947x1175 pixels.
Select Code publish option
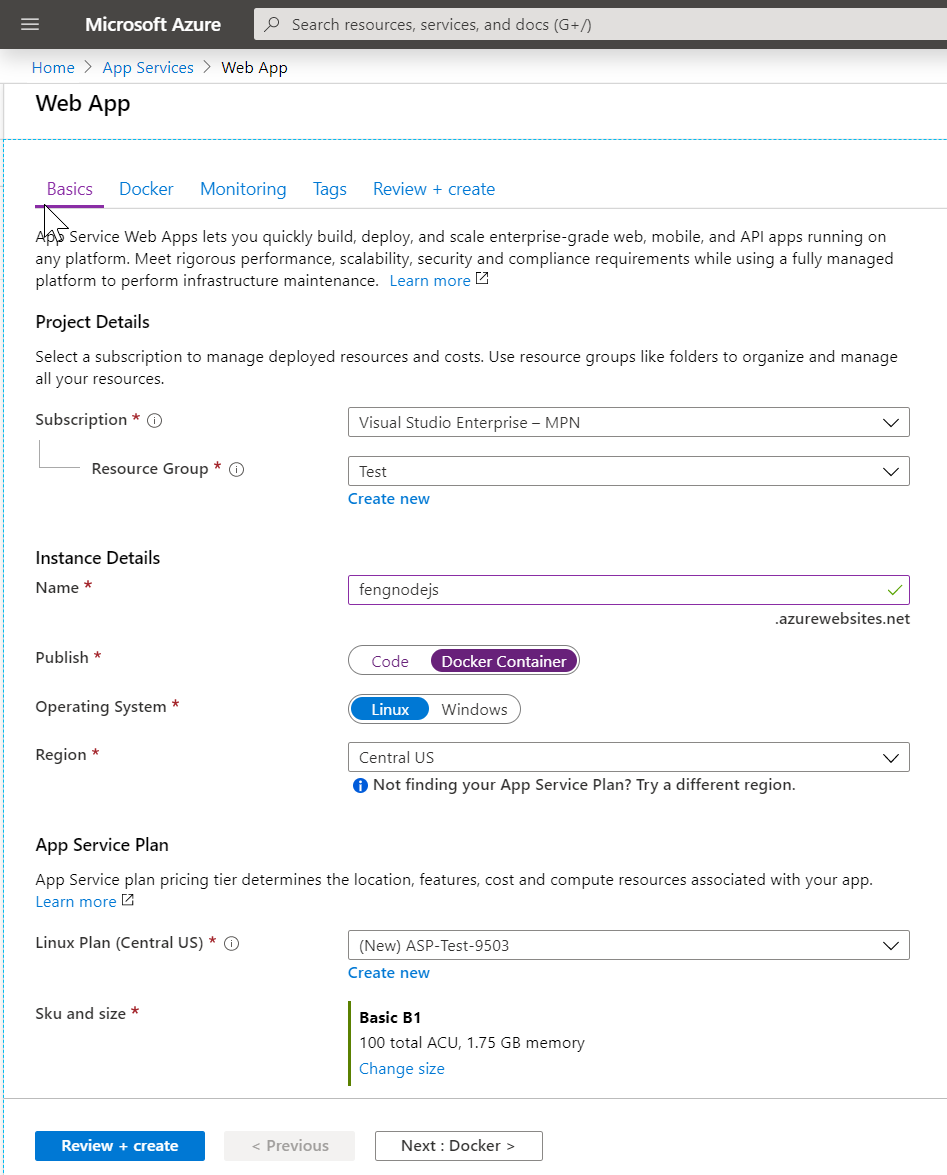click(x=390, y=661)
